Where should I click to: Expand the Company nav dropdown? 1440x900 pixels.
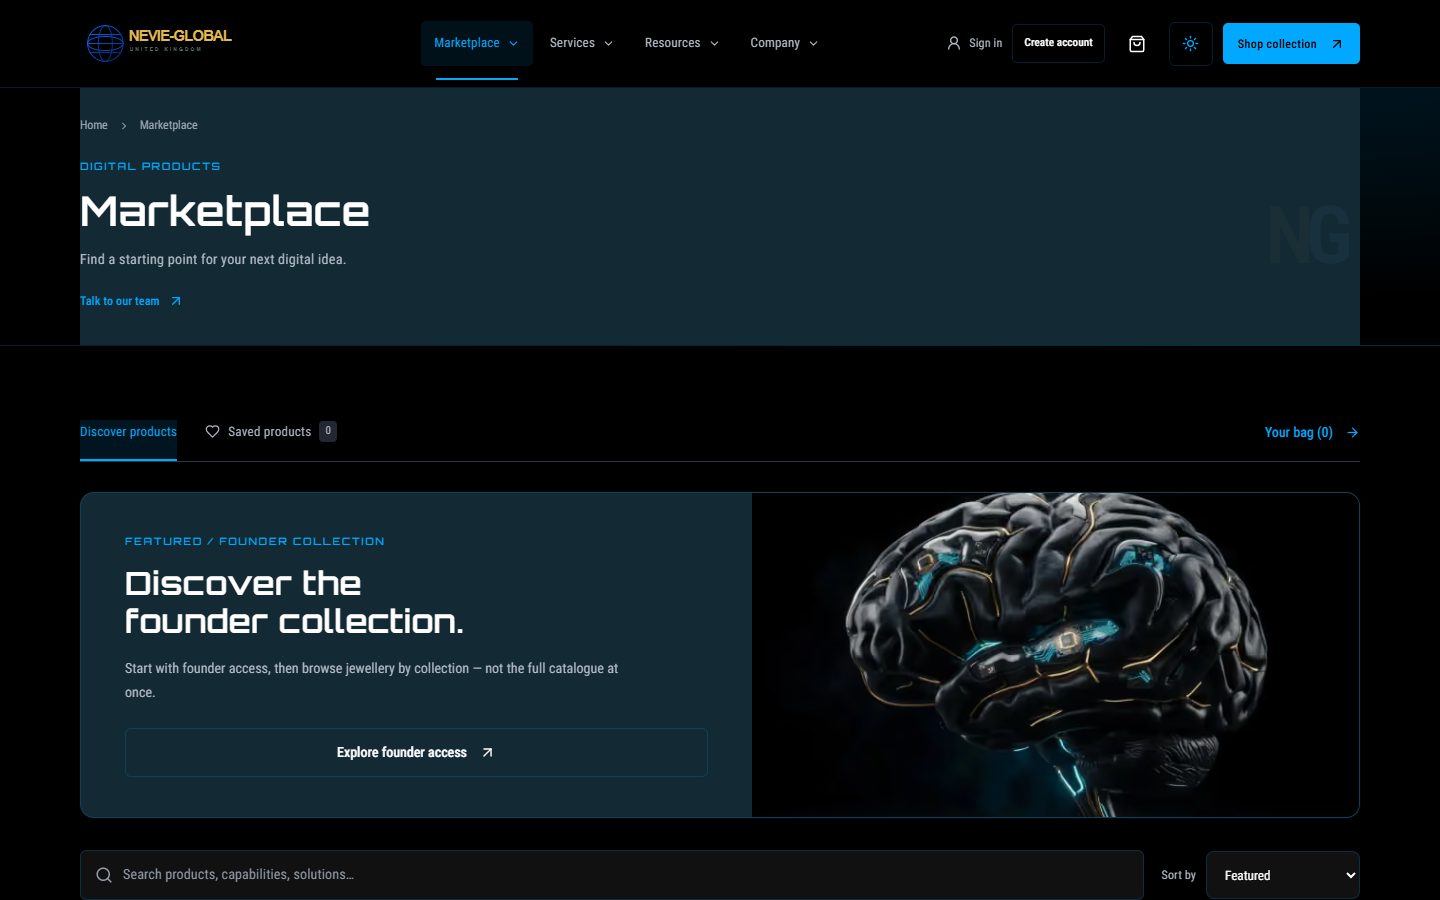pos(784,43)
